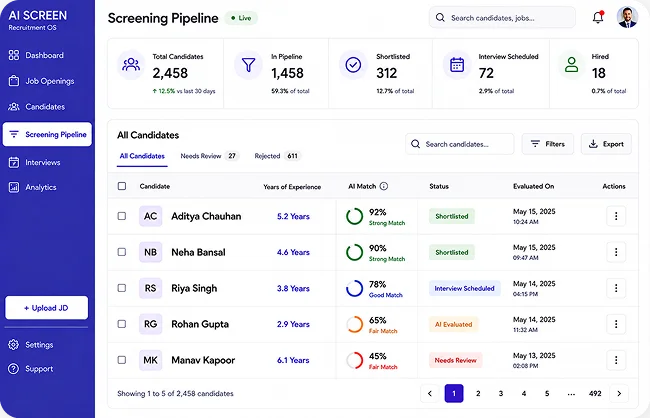Jump to last page 492
This screenshot has width=650, height=418.
(595, 394)
